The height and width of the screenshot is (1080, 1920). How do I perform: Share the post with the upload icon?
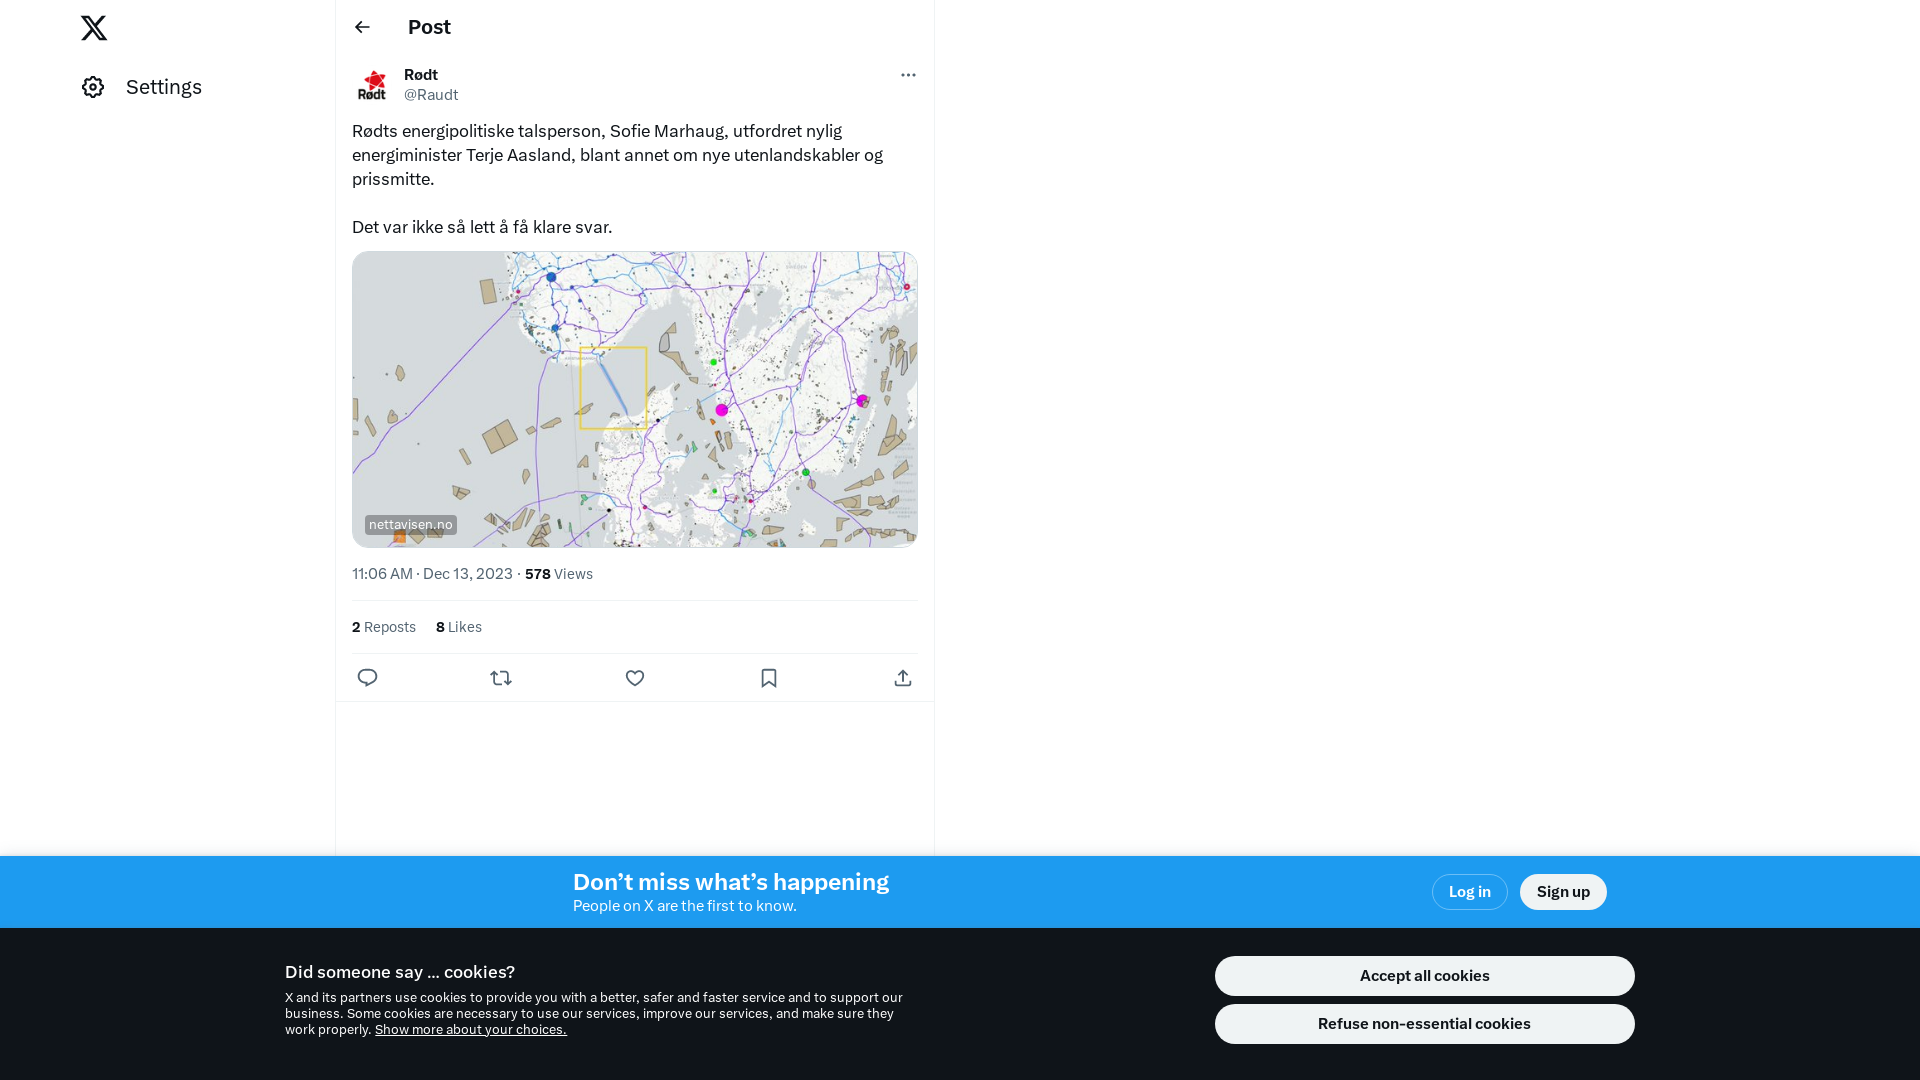click(x=903, y=678)
